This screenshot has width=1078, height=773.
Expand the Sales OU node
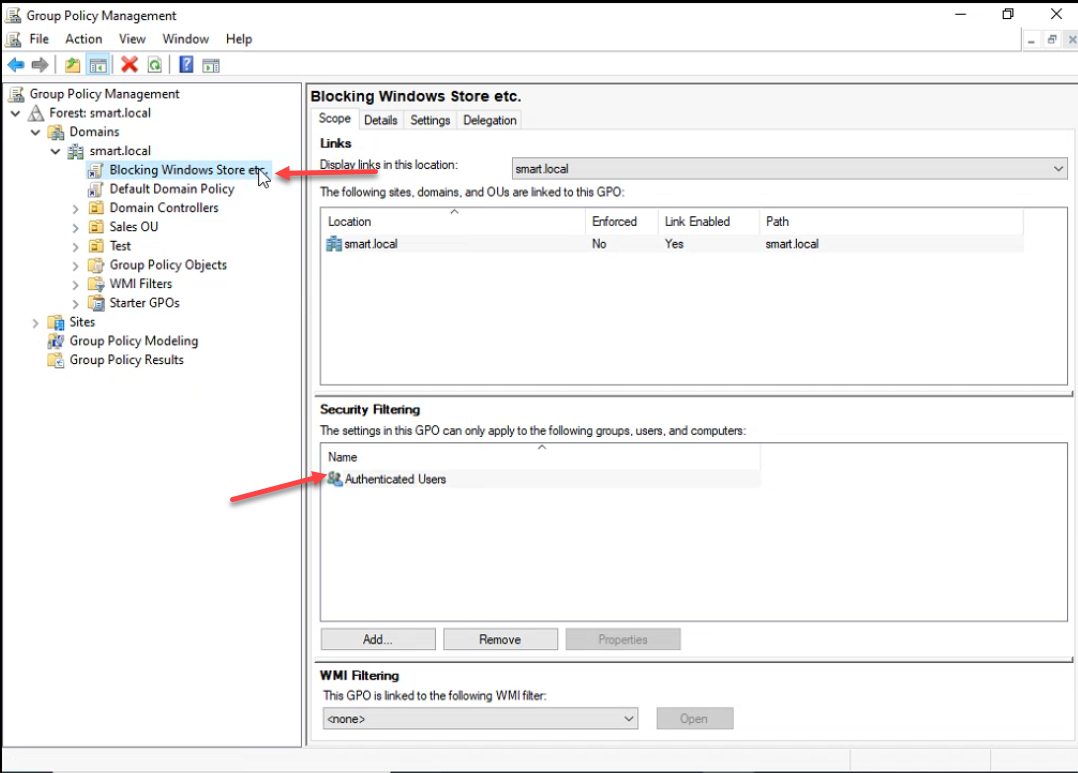[76, 228]
